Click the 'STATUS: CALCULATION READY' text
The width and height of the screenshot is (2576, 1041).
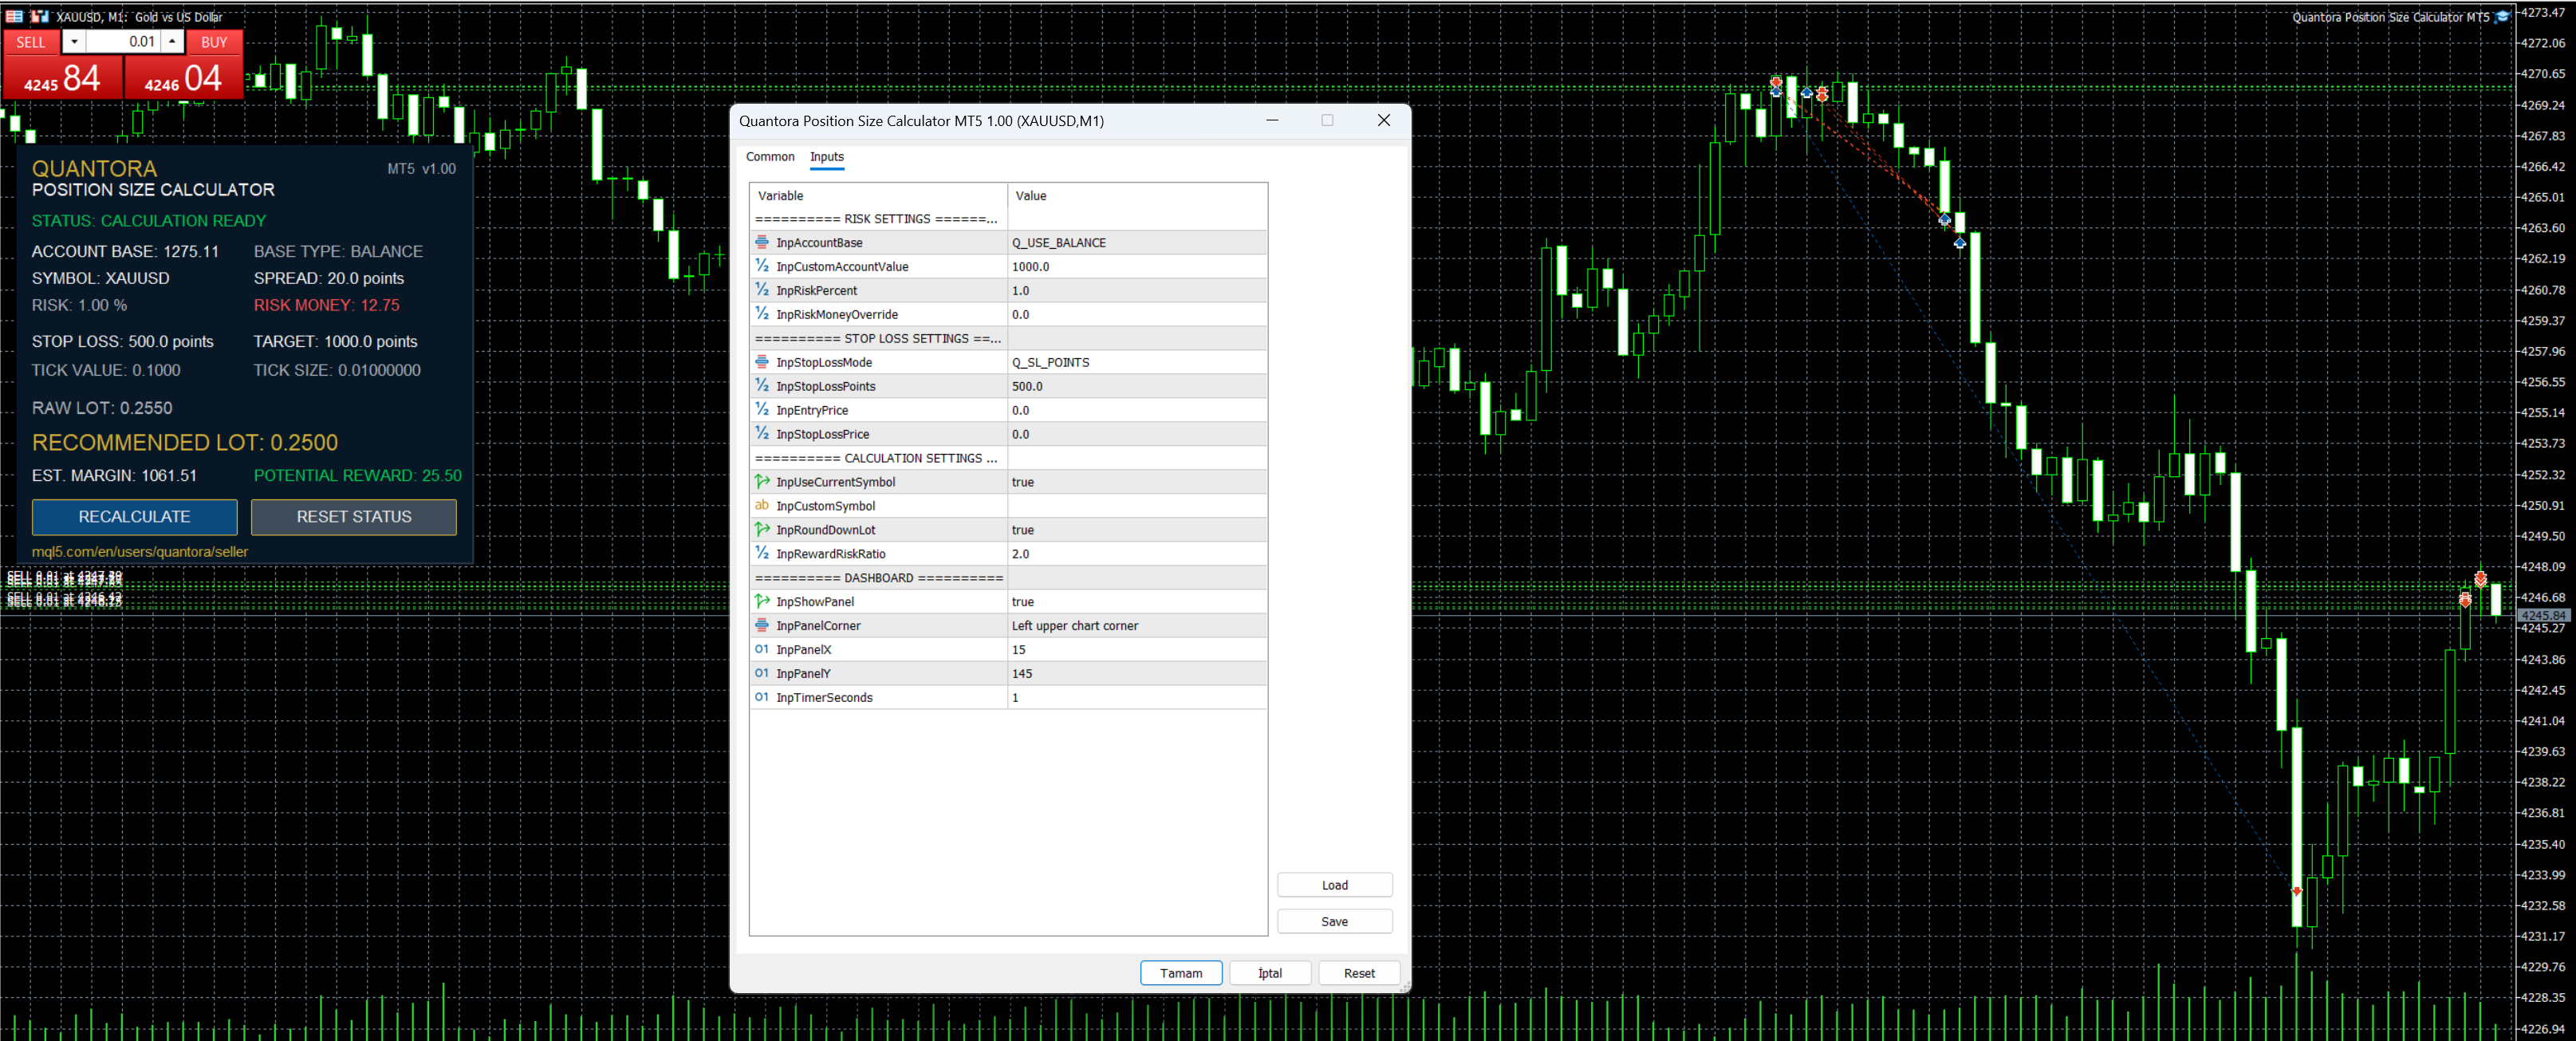click(149, 221)
